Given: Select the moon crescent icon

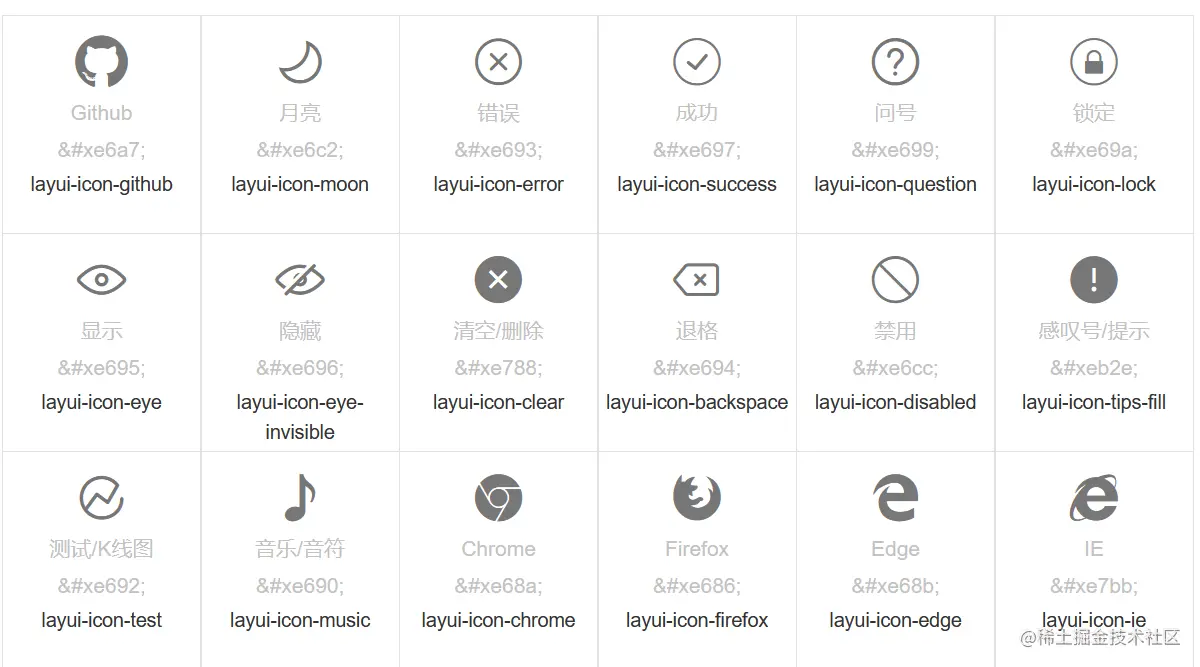Looking at the screenshot, I should pos(300,62).
